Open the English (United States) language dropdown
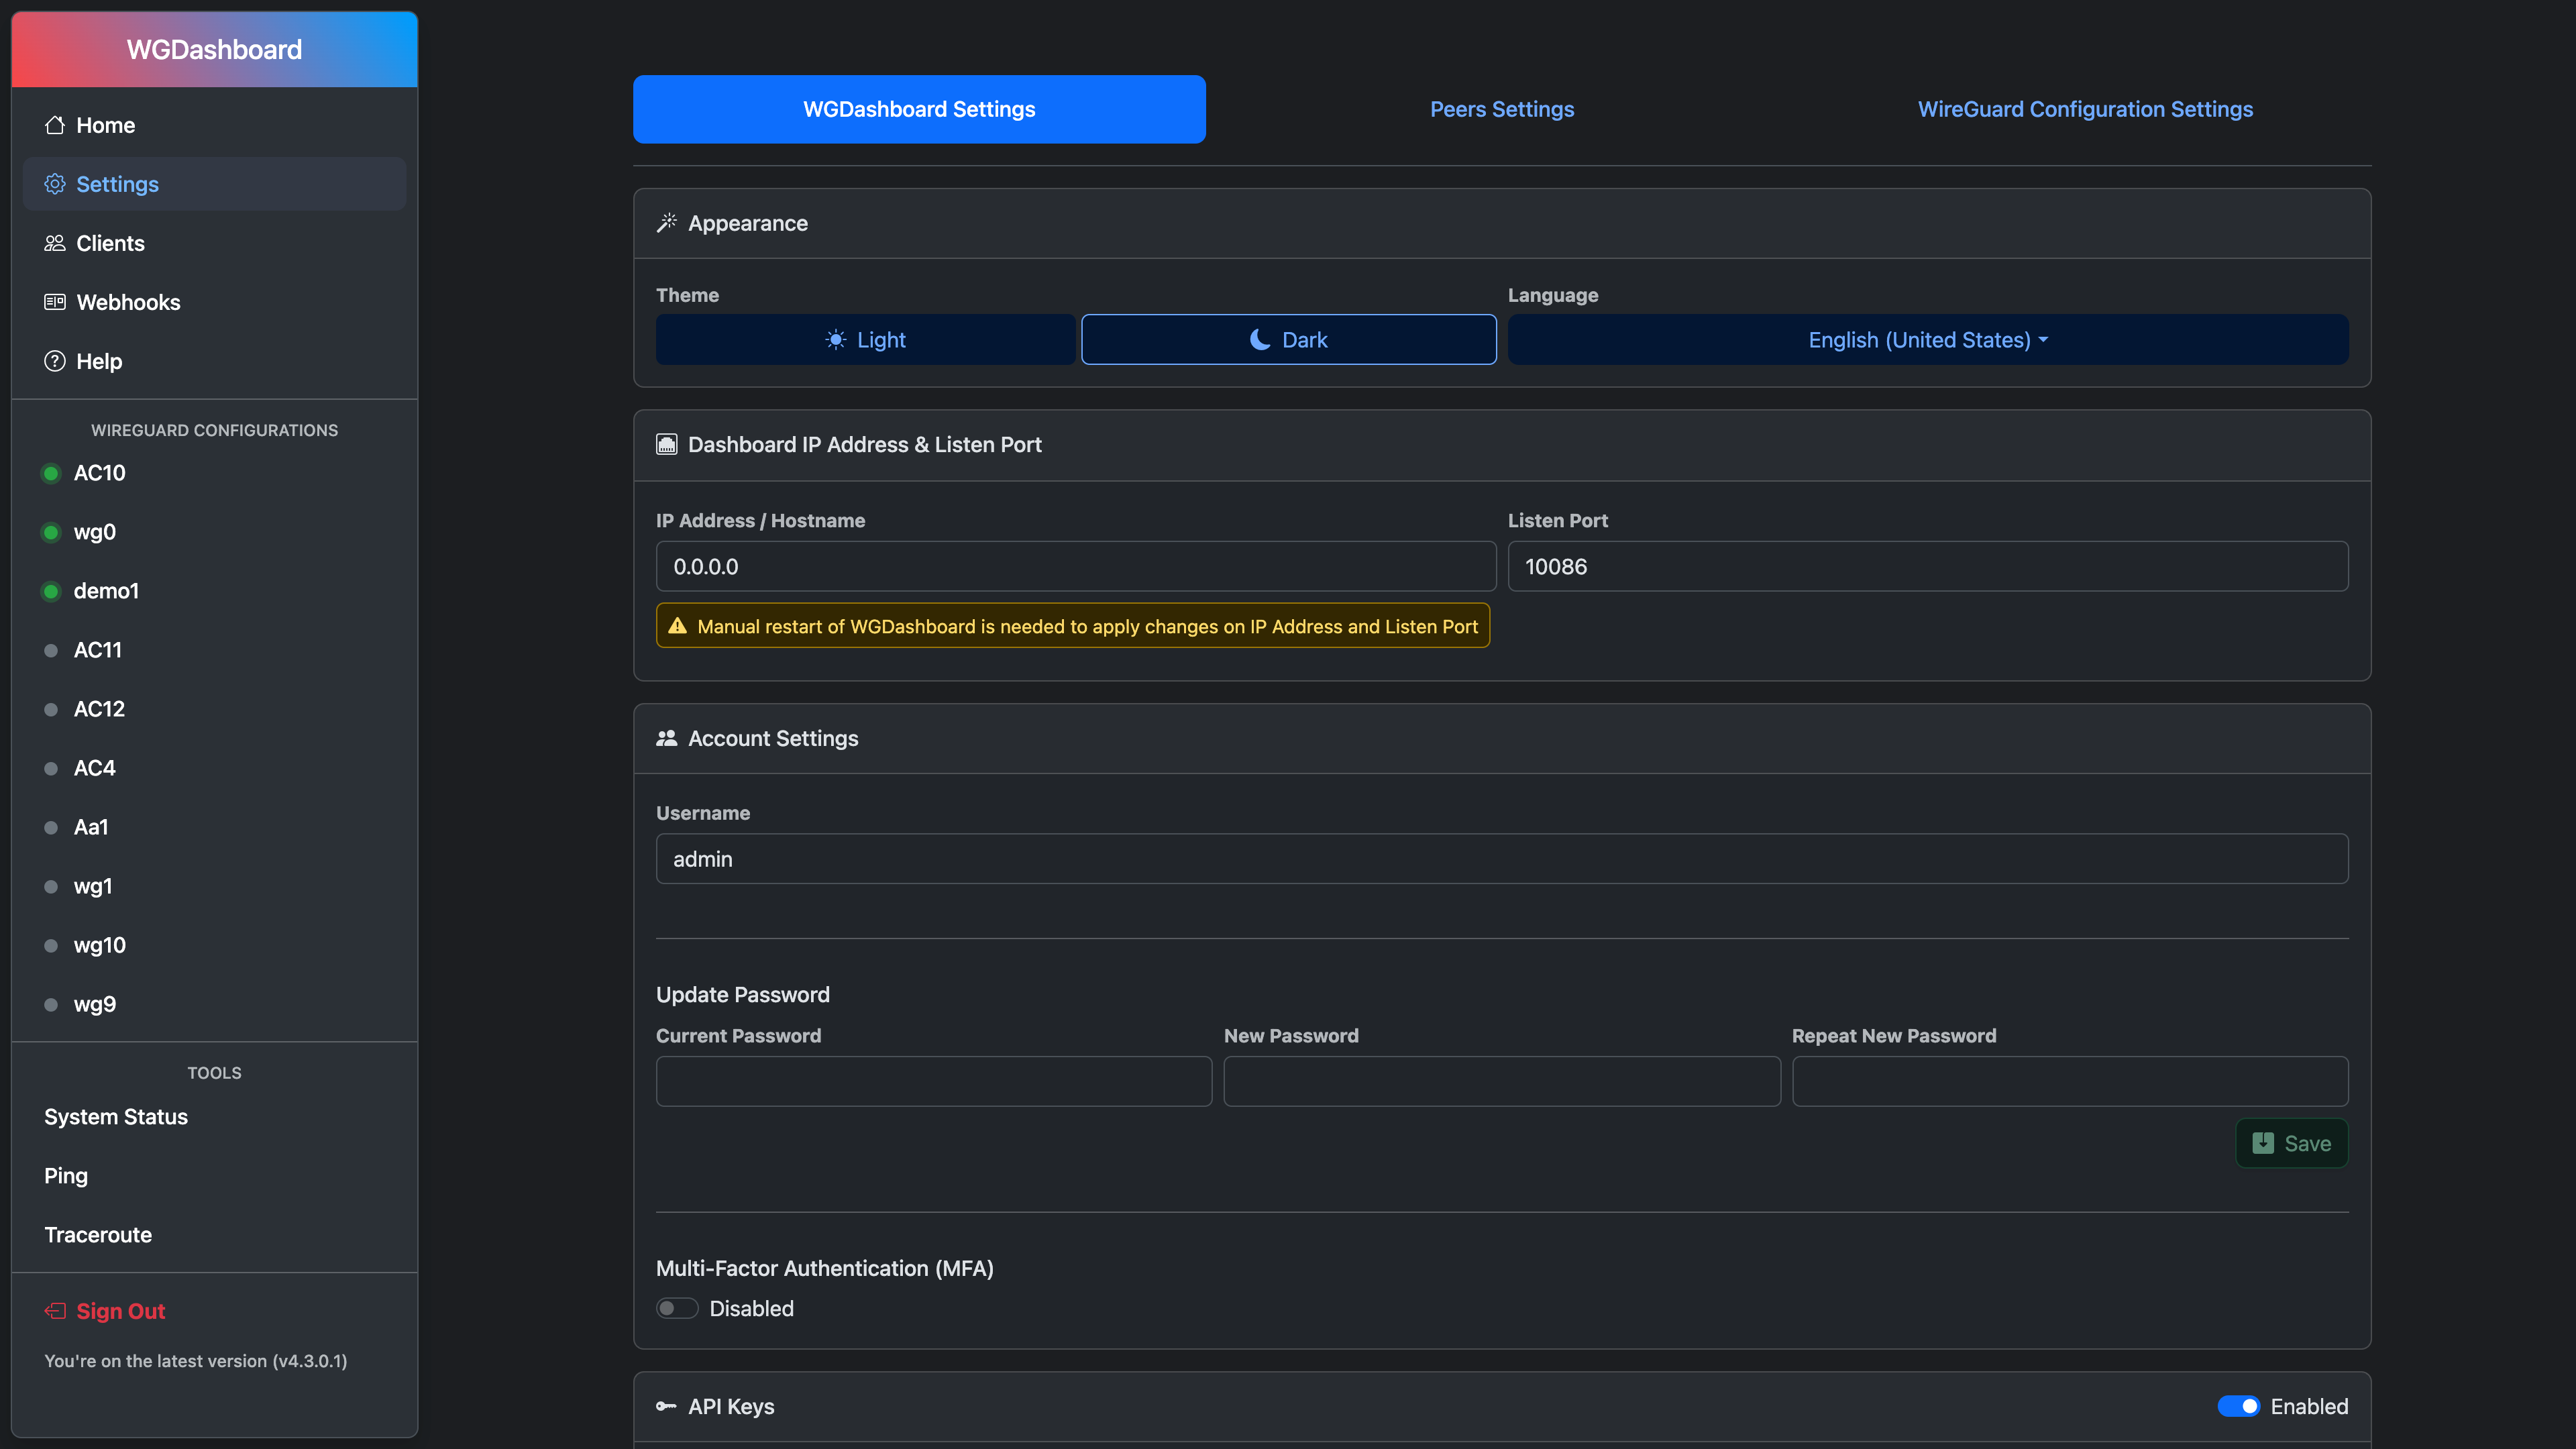 pyautogui.click(x=1927, y=340)
